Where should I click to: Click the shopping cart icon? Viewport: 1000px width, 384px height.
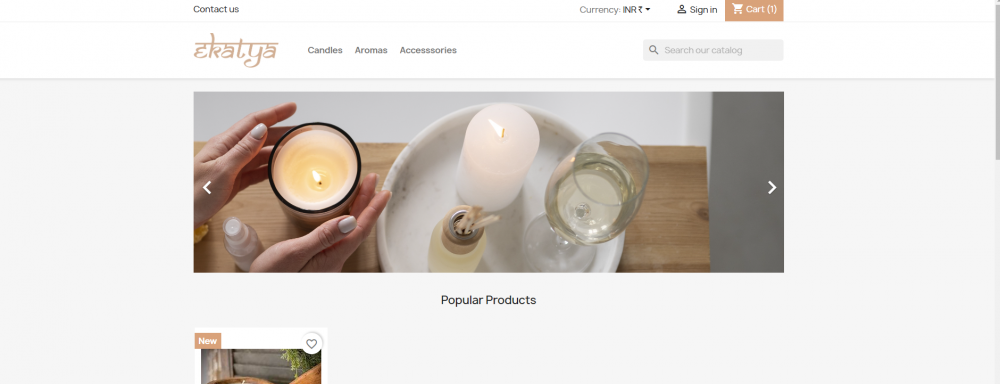point(738,9)
